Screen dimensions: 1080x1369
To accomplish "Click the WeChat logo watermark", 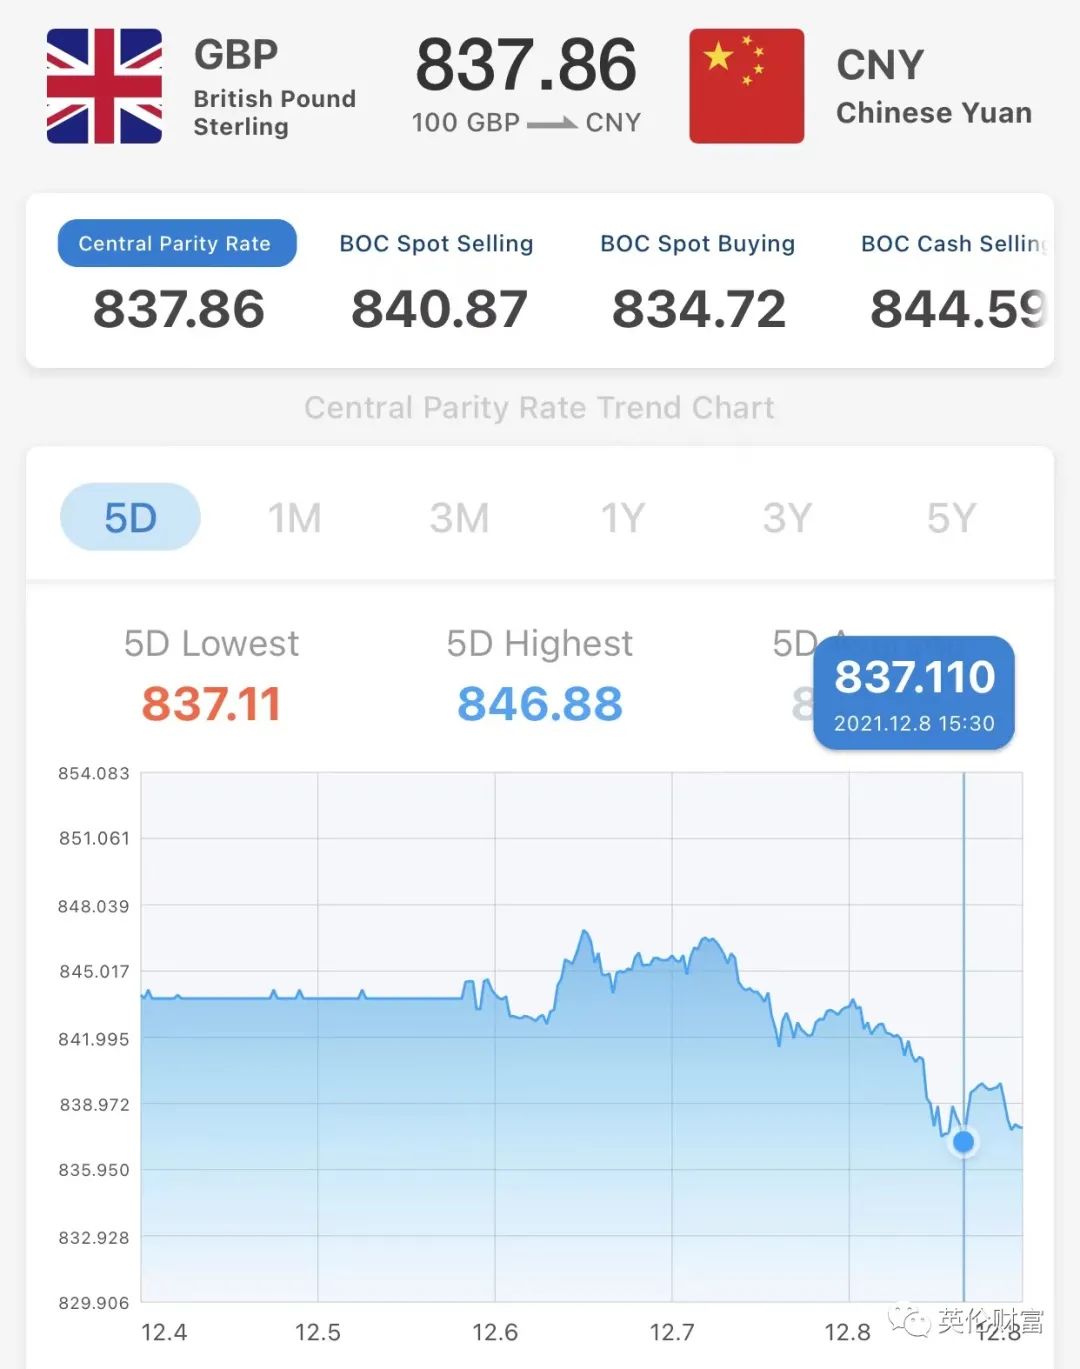I will tap(910, 1321).
